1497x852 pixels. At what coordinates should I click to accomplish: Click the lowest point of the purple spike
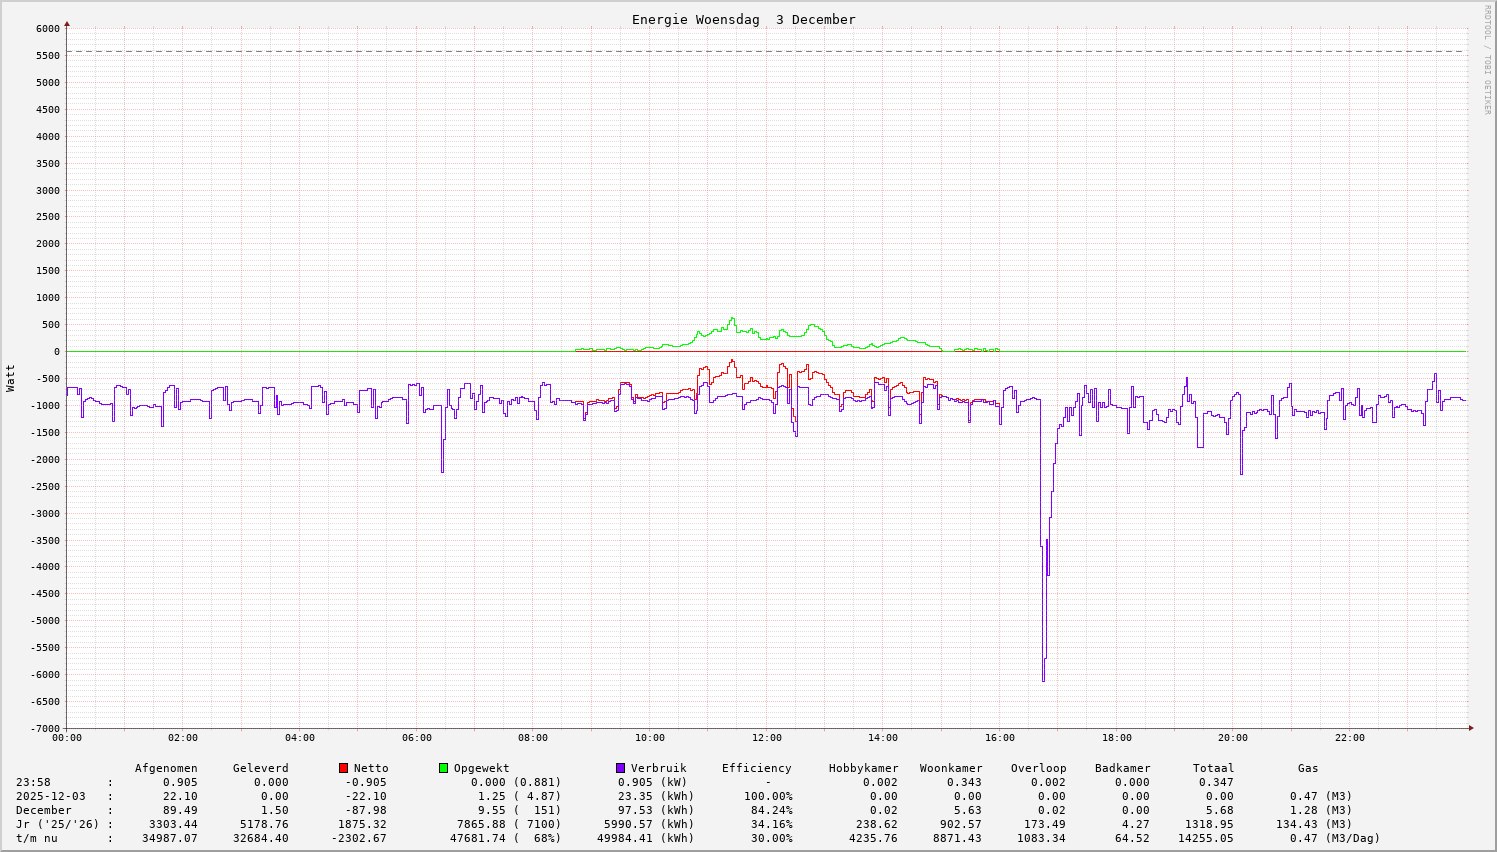pyautogui.click(x=1043, y=680)
